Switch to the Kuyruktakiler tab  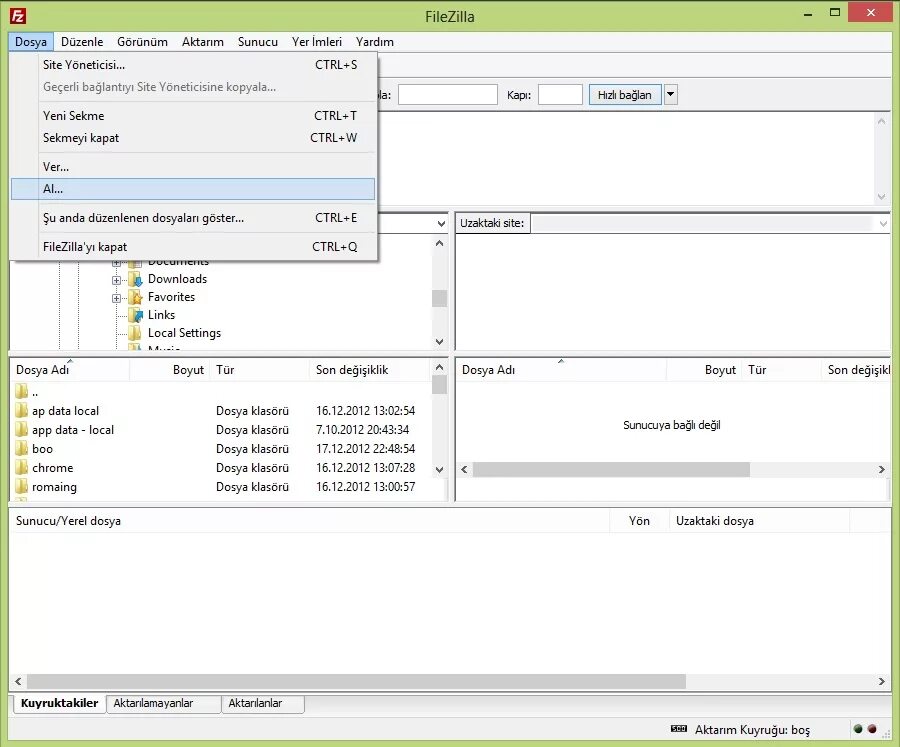click(x=60, y=703)
